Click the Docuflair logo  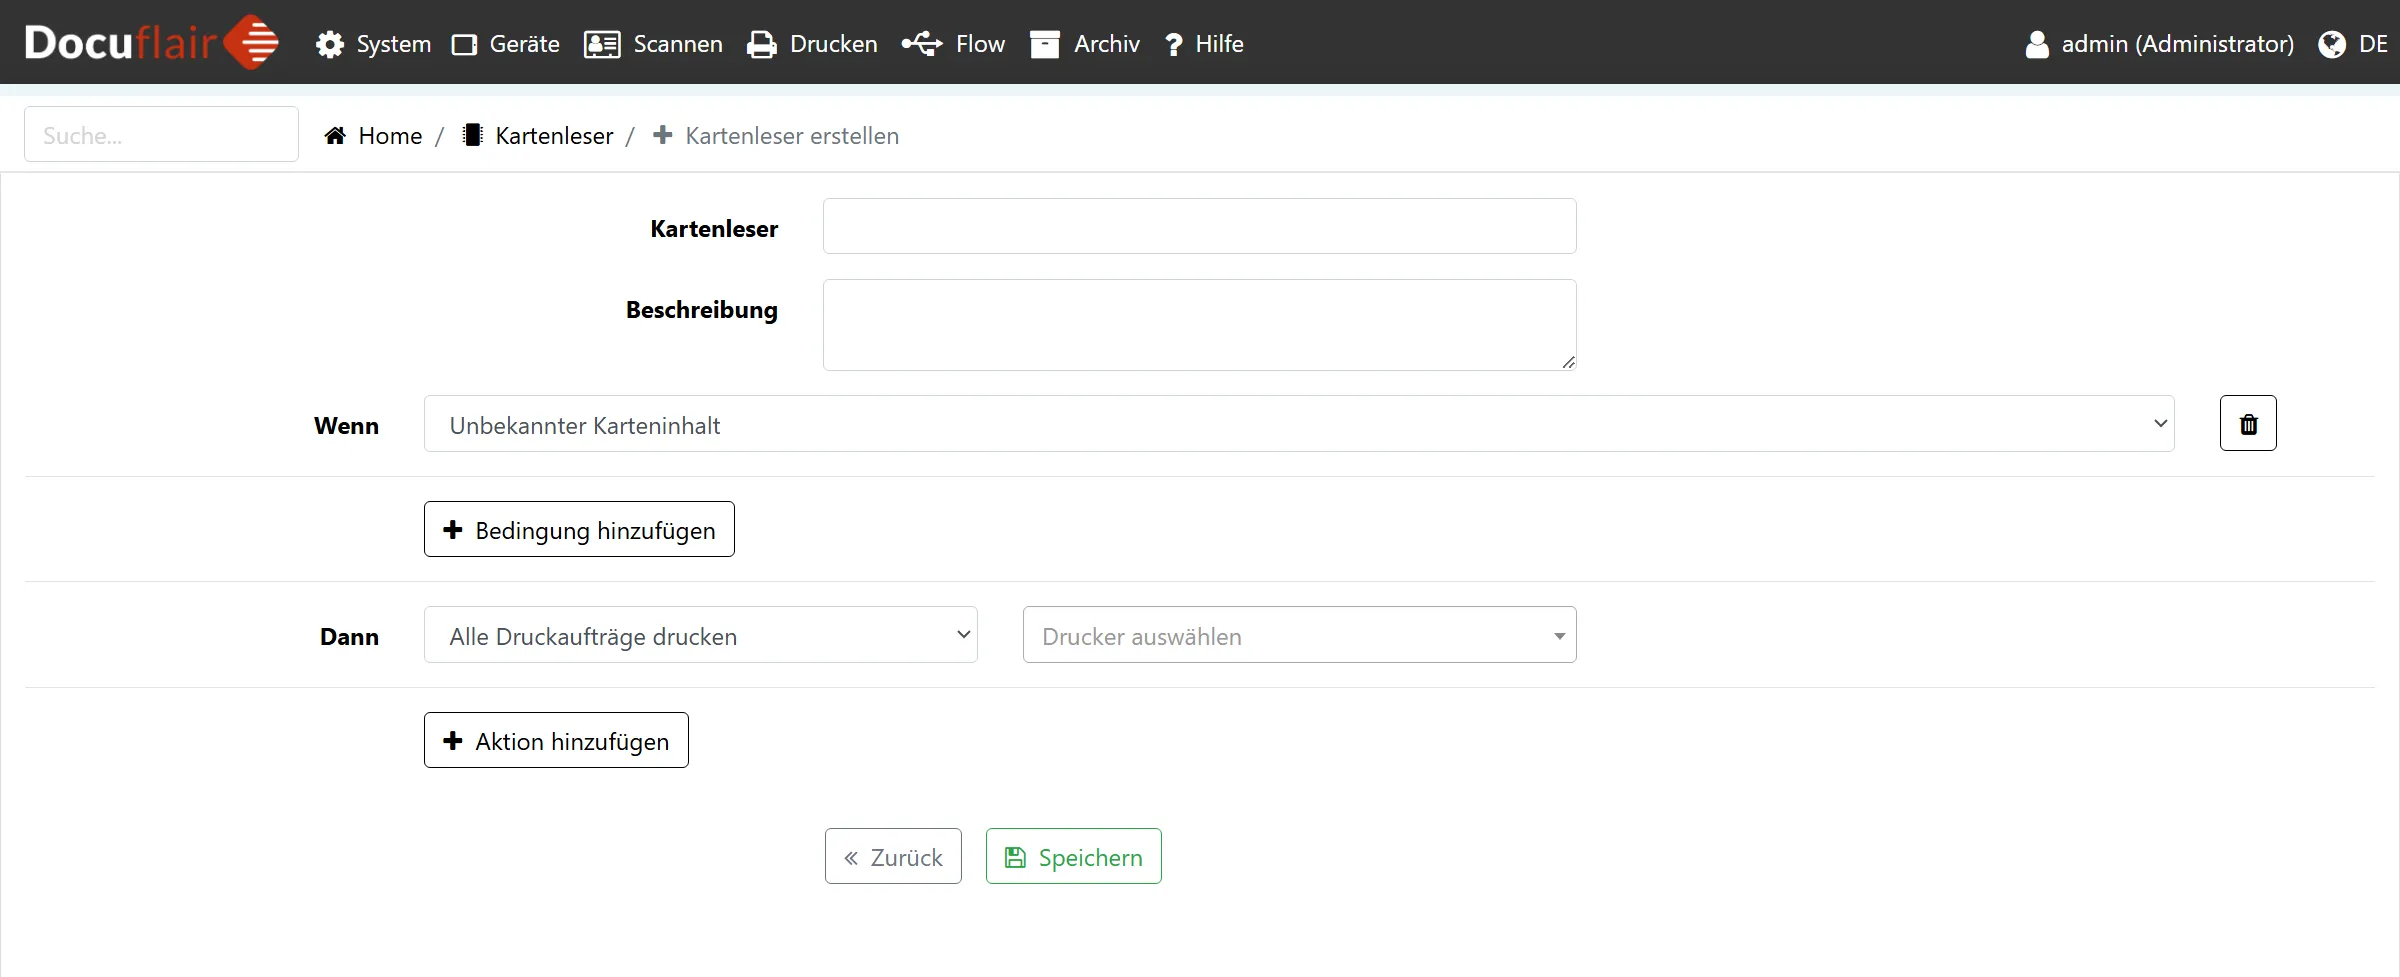click(x=151, y=42)
